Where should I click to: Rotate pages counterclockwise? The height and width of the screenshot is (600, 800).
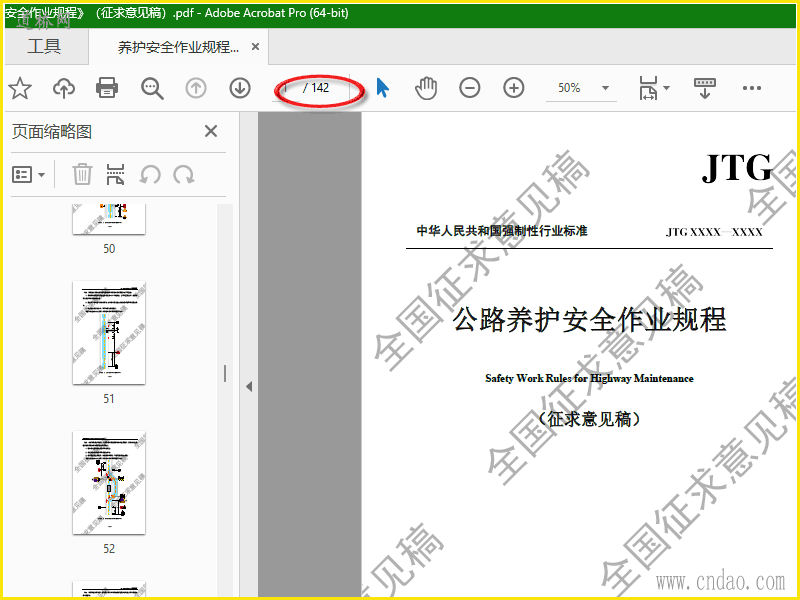(x=150, y=175)
